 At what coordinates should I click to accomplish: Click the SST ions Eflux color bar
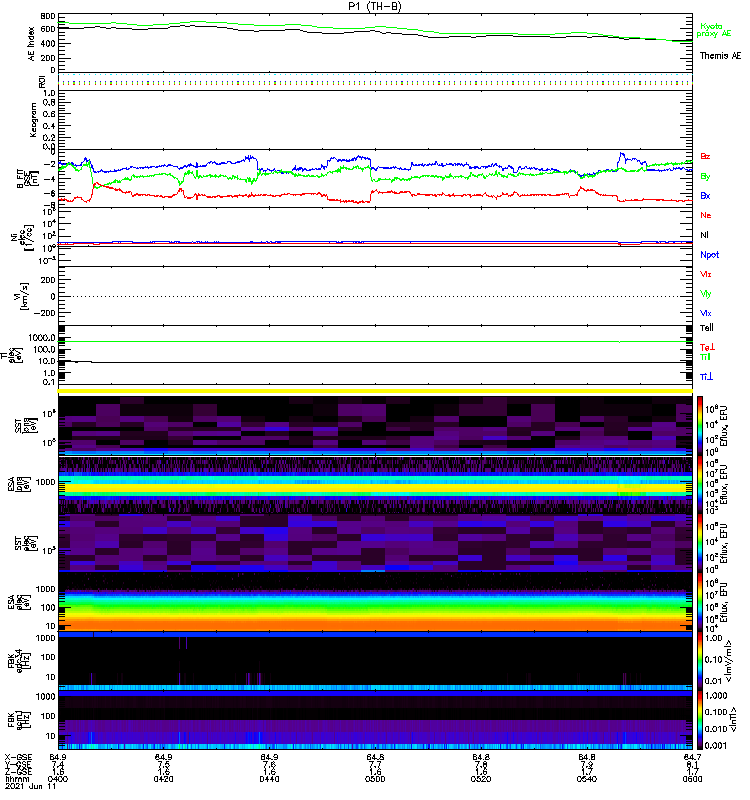click(x=700, y=426)
